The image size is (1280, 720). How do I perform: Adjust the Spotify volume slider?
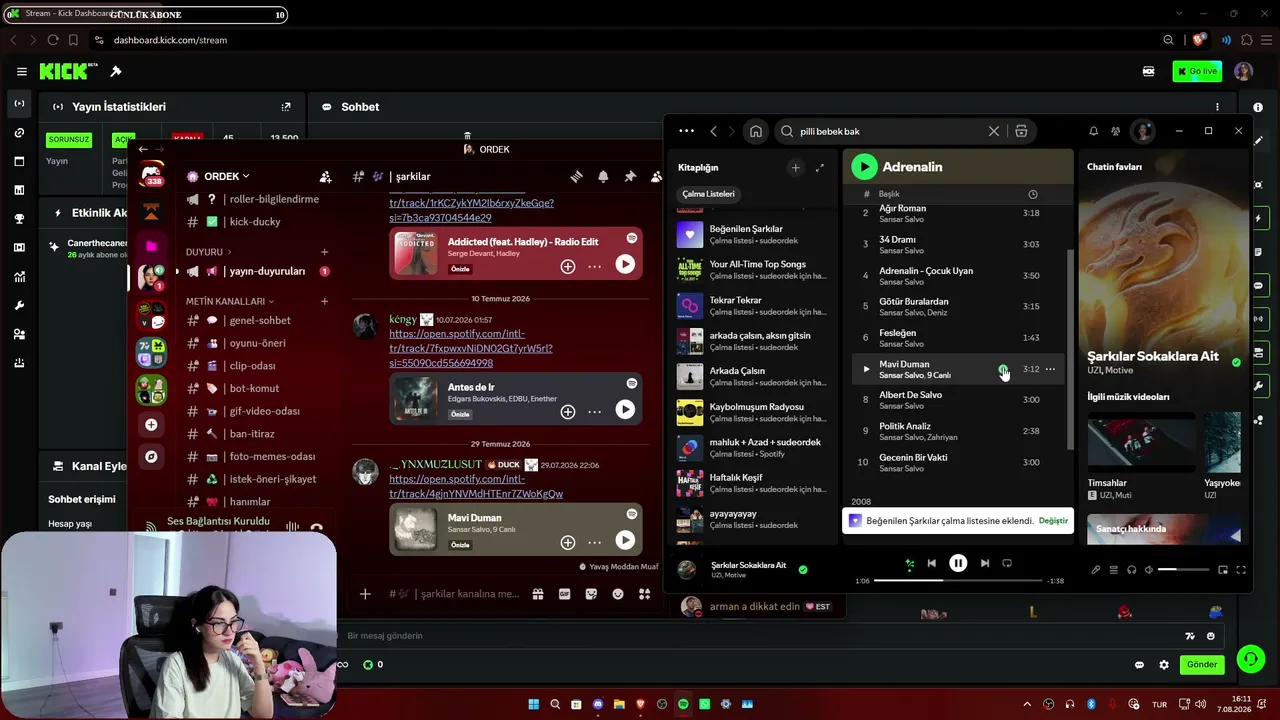(x=1183, y=570)
